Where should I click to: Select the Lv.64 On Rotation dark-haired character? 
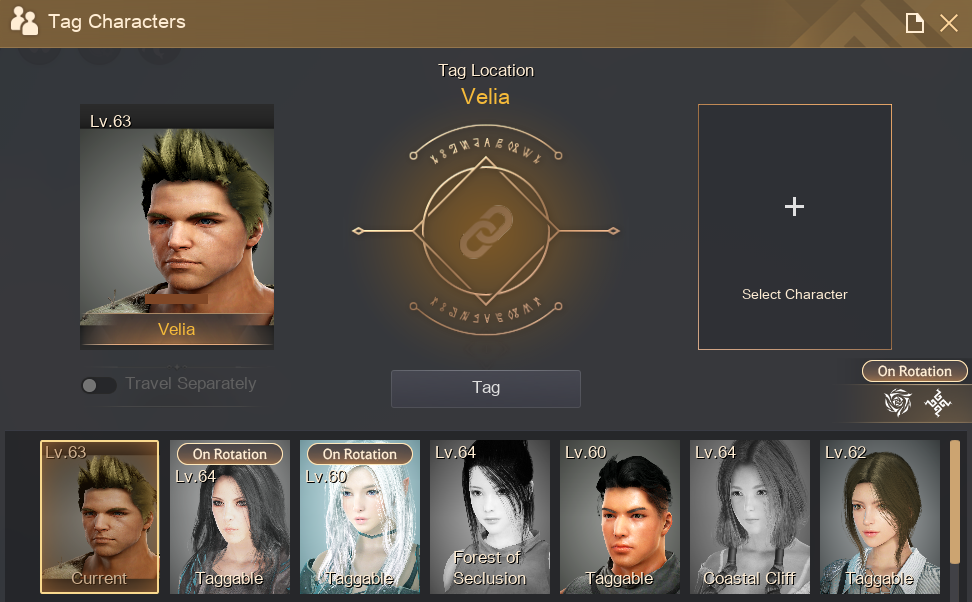(x=230, y=517)
